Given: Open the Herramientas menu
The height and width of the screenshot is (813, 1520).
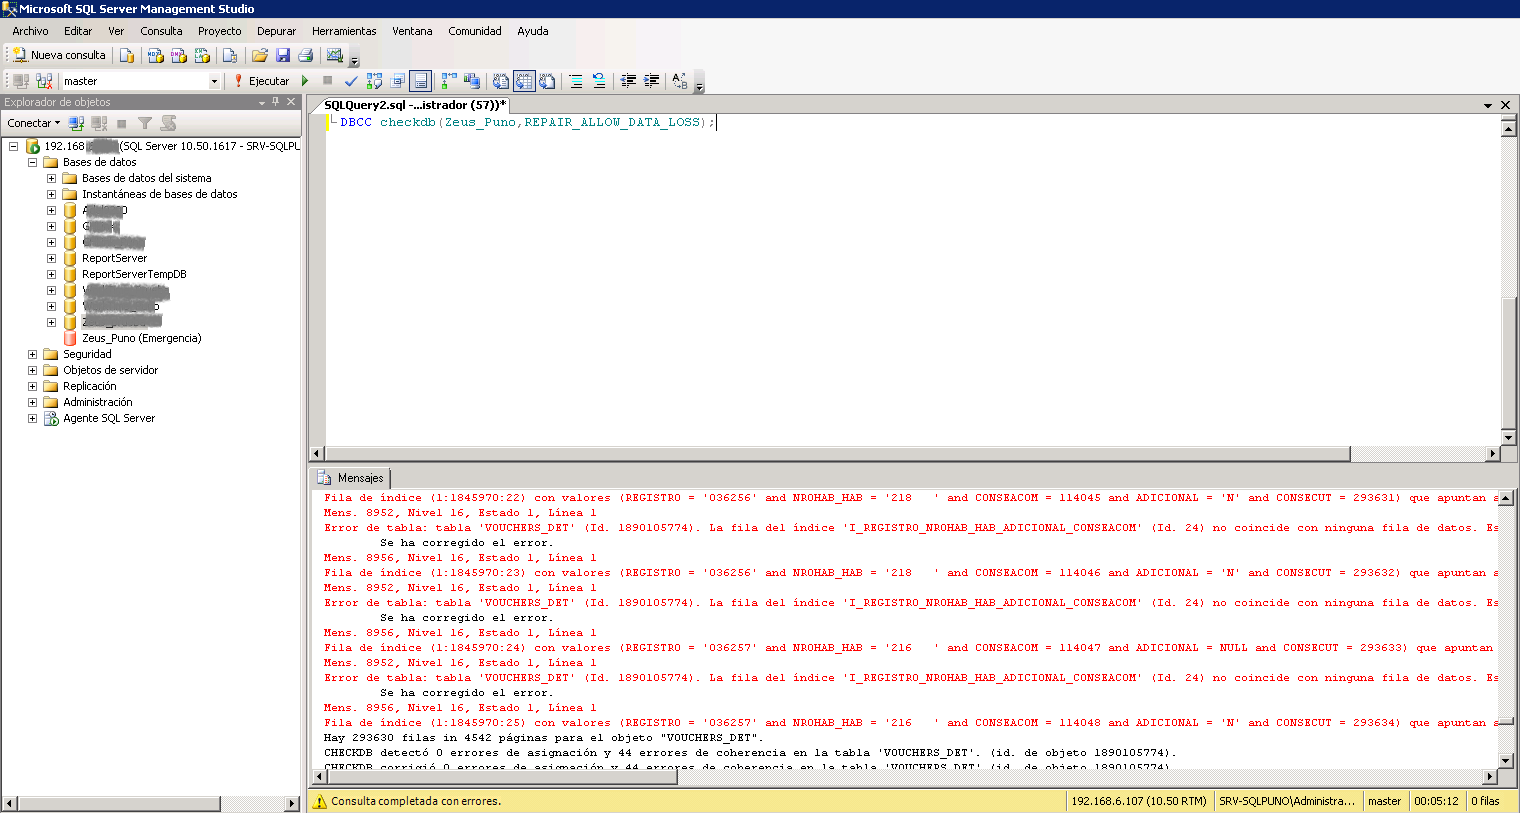Looking at the screenshot, I should [344, 31].
